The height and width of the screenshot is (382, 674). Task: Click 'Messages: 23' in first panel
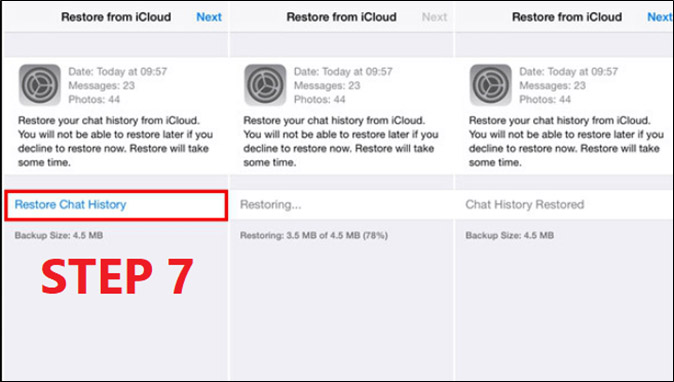pos(101,86)
